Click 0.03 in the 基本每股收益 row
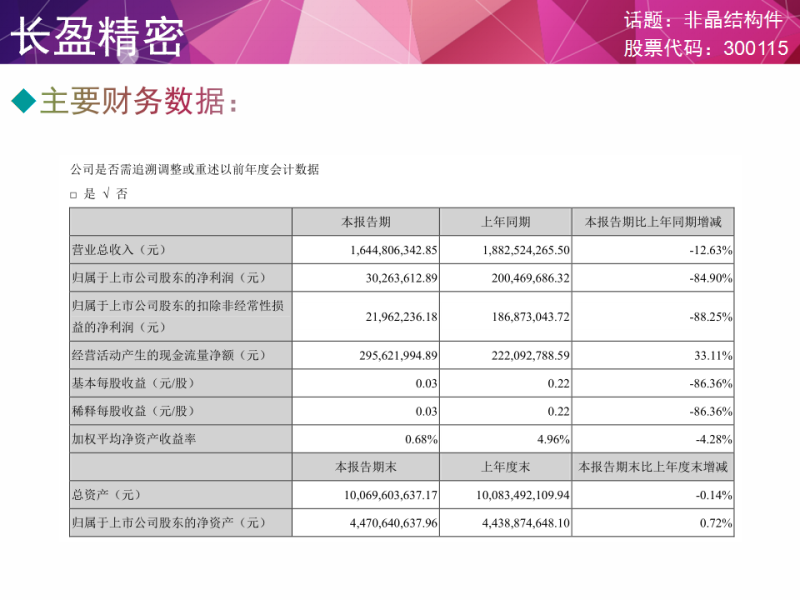This screenshot has height=600, width=800. point(427,384)
